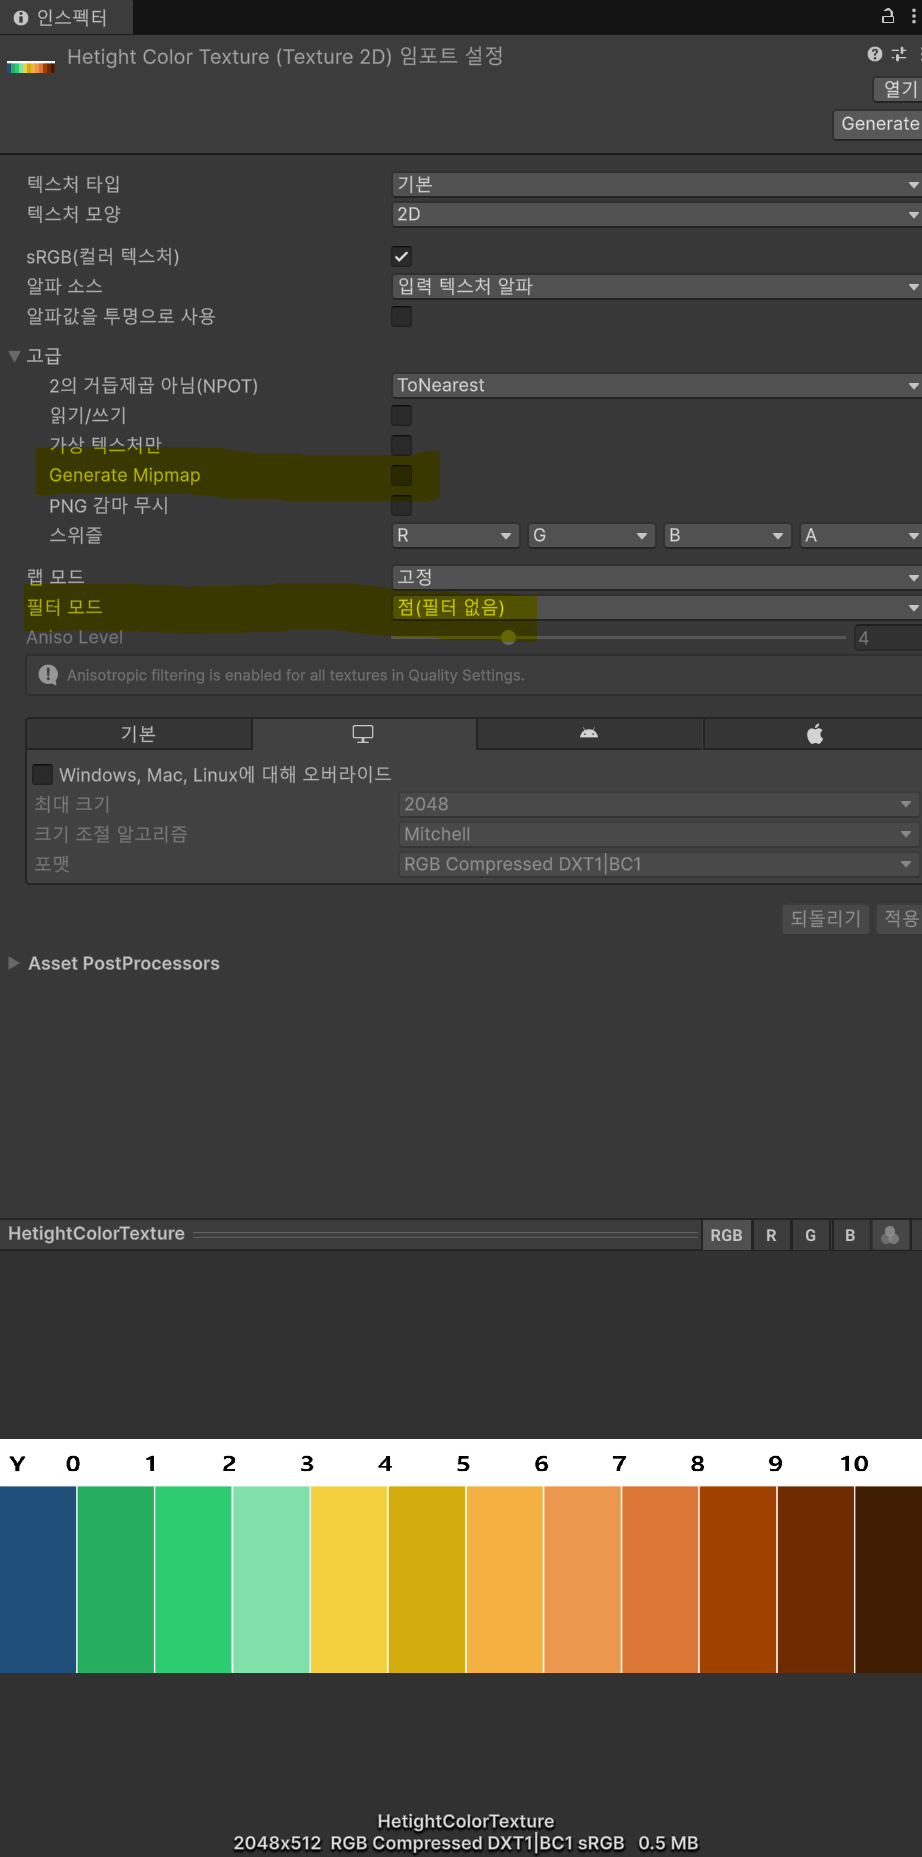Enable the PNG 감마 무시 checkbox
The image size is (922, 1857).
[401, 505]
